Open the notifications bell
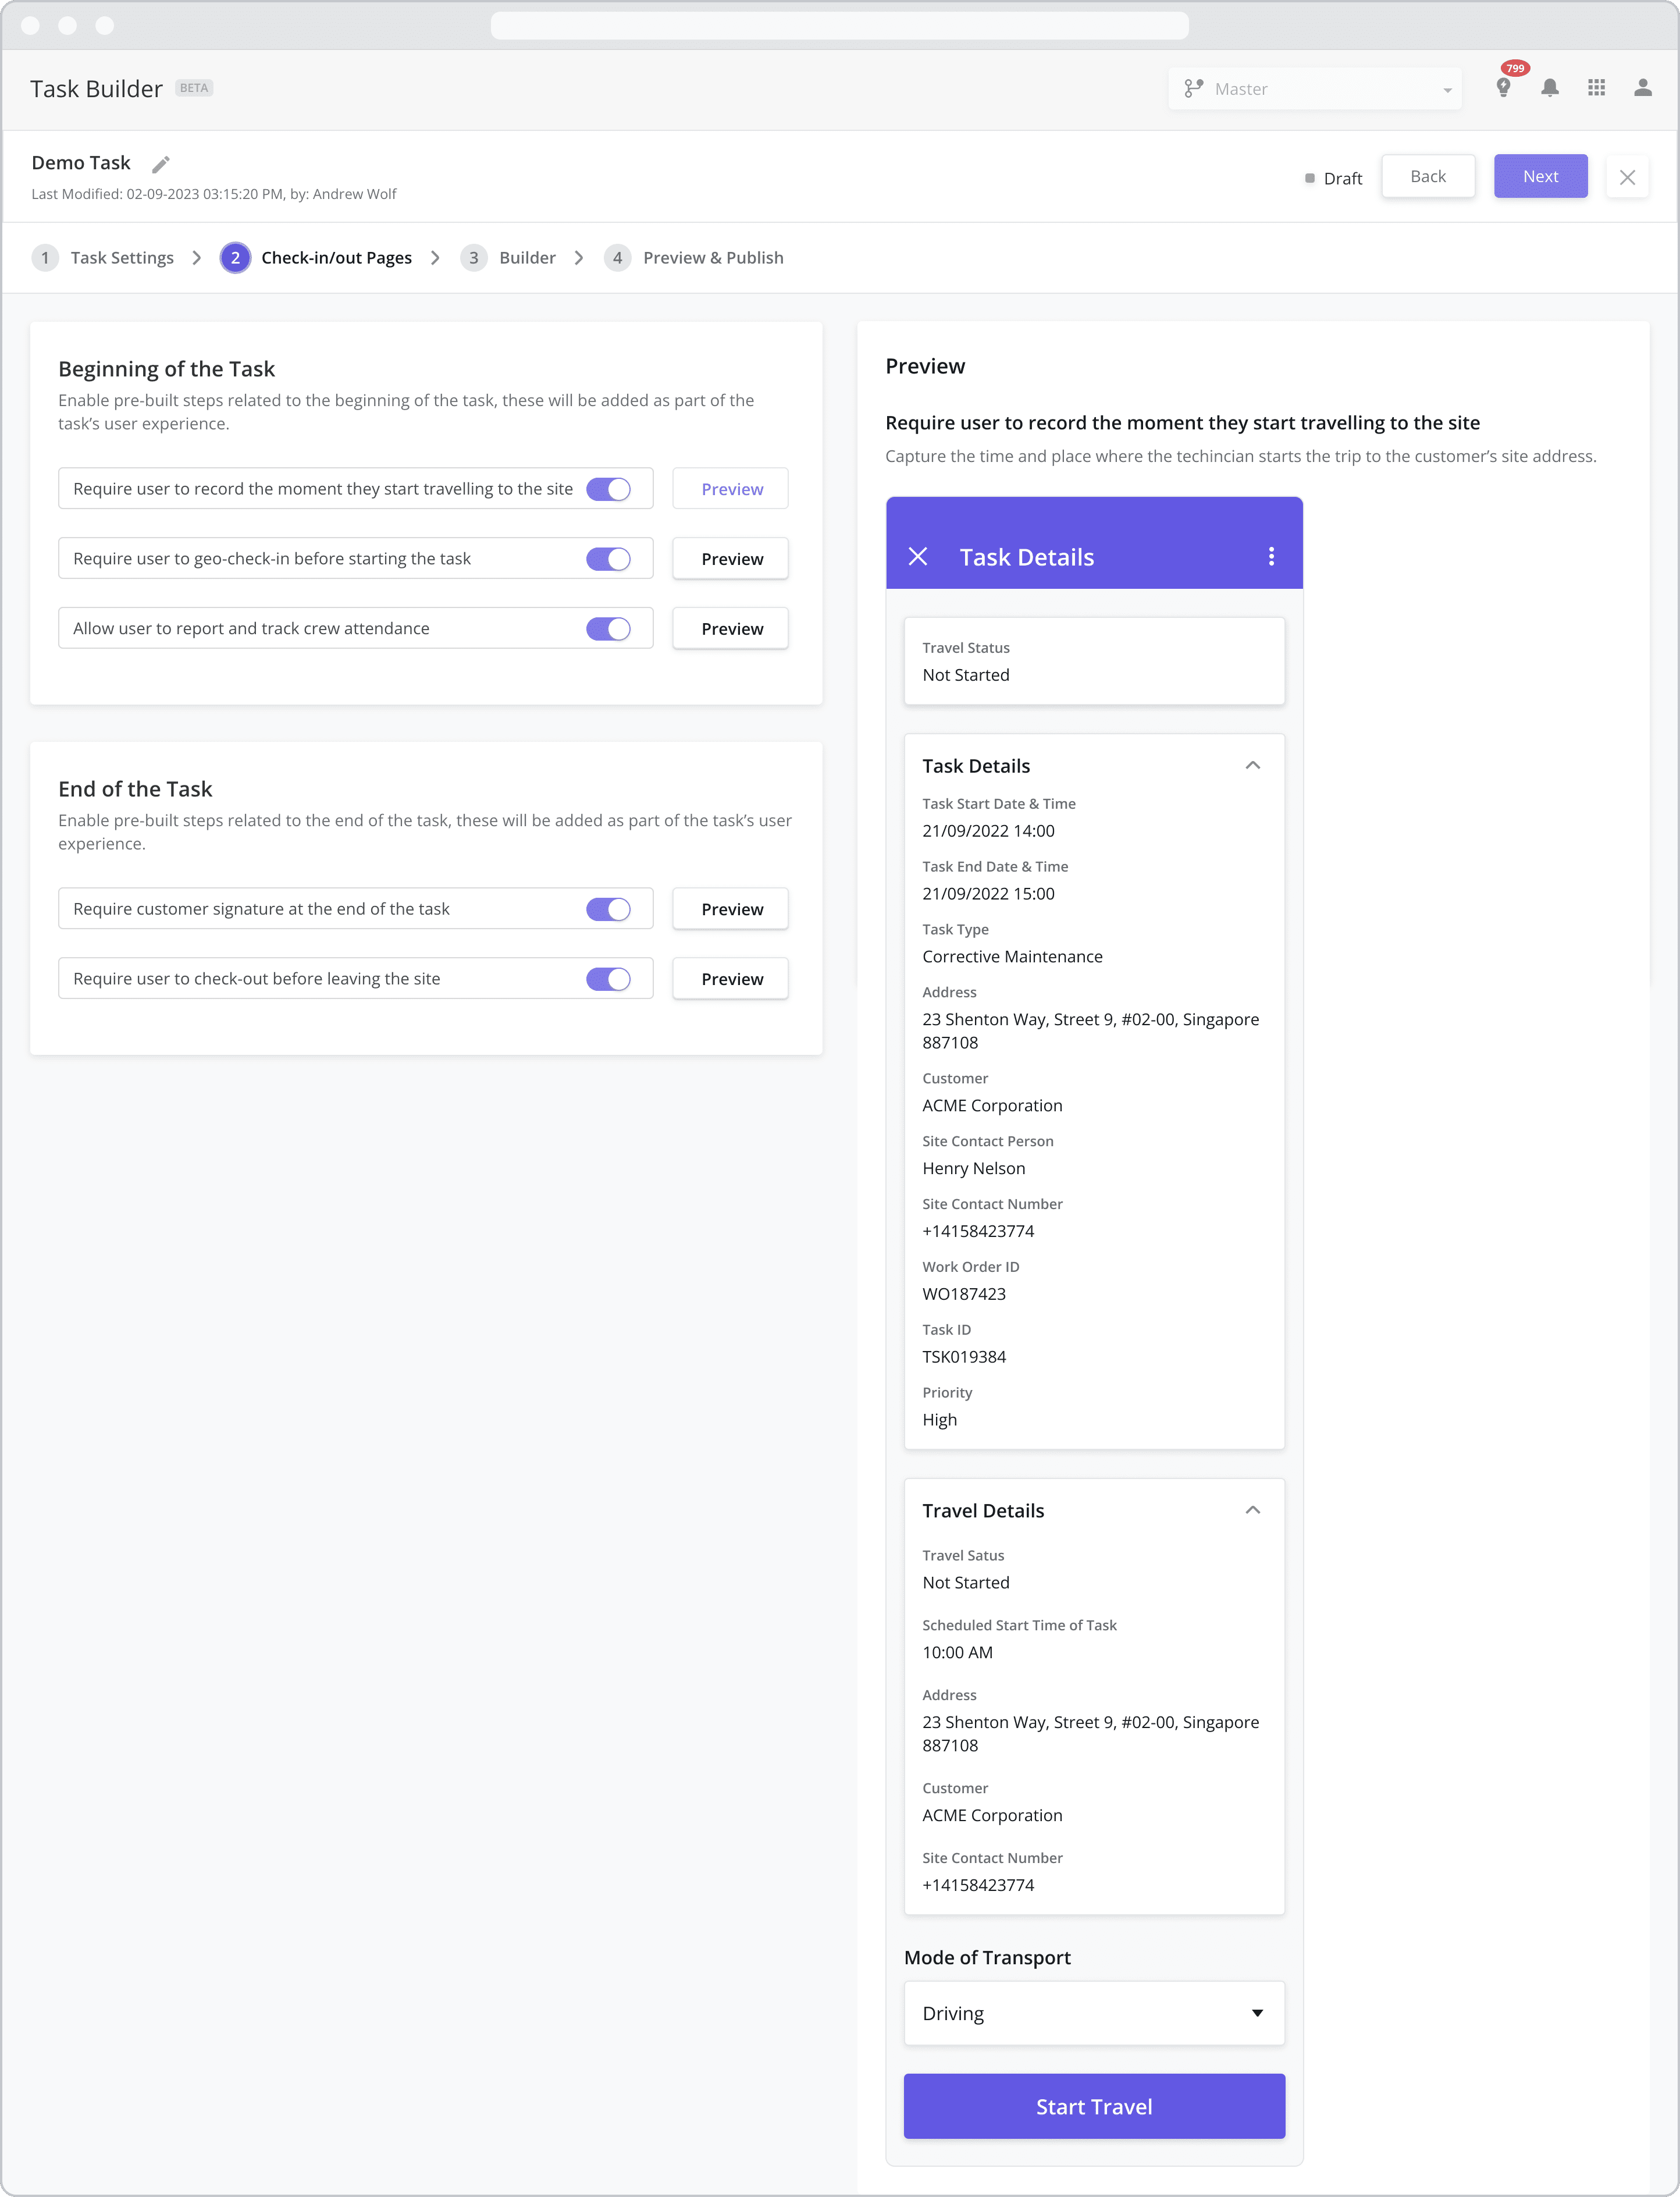Screen dimensions: 1680x2197 click(1551, 88)
